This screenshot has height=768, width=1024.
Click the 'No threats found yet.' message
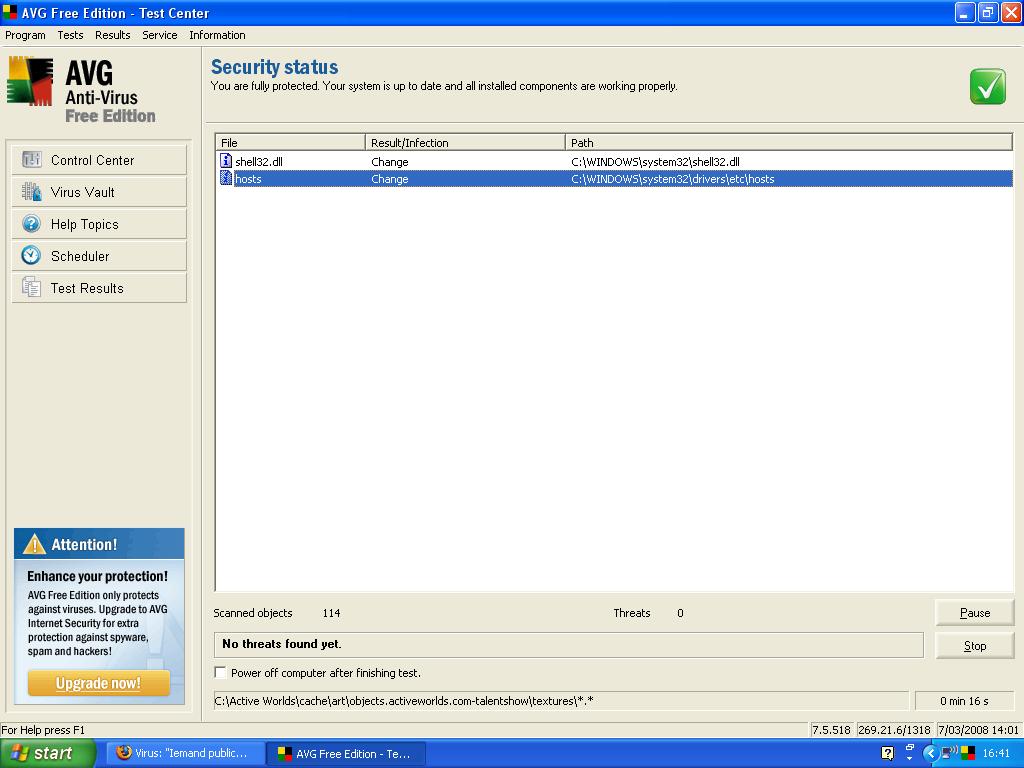point(281,644)
